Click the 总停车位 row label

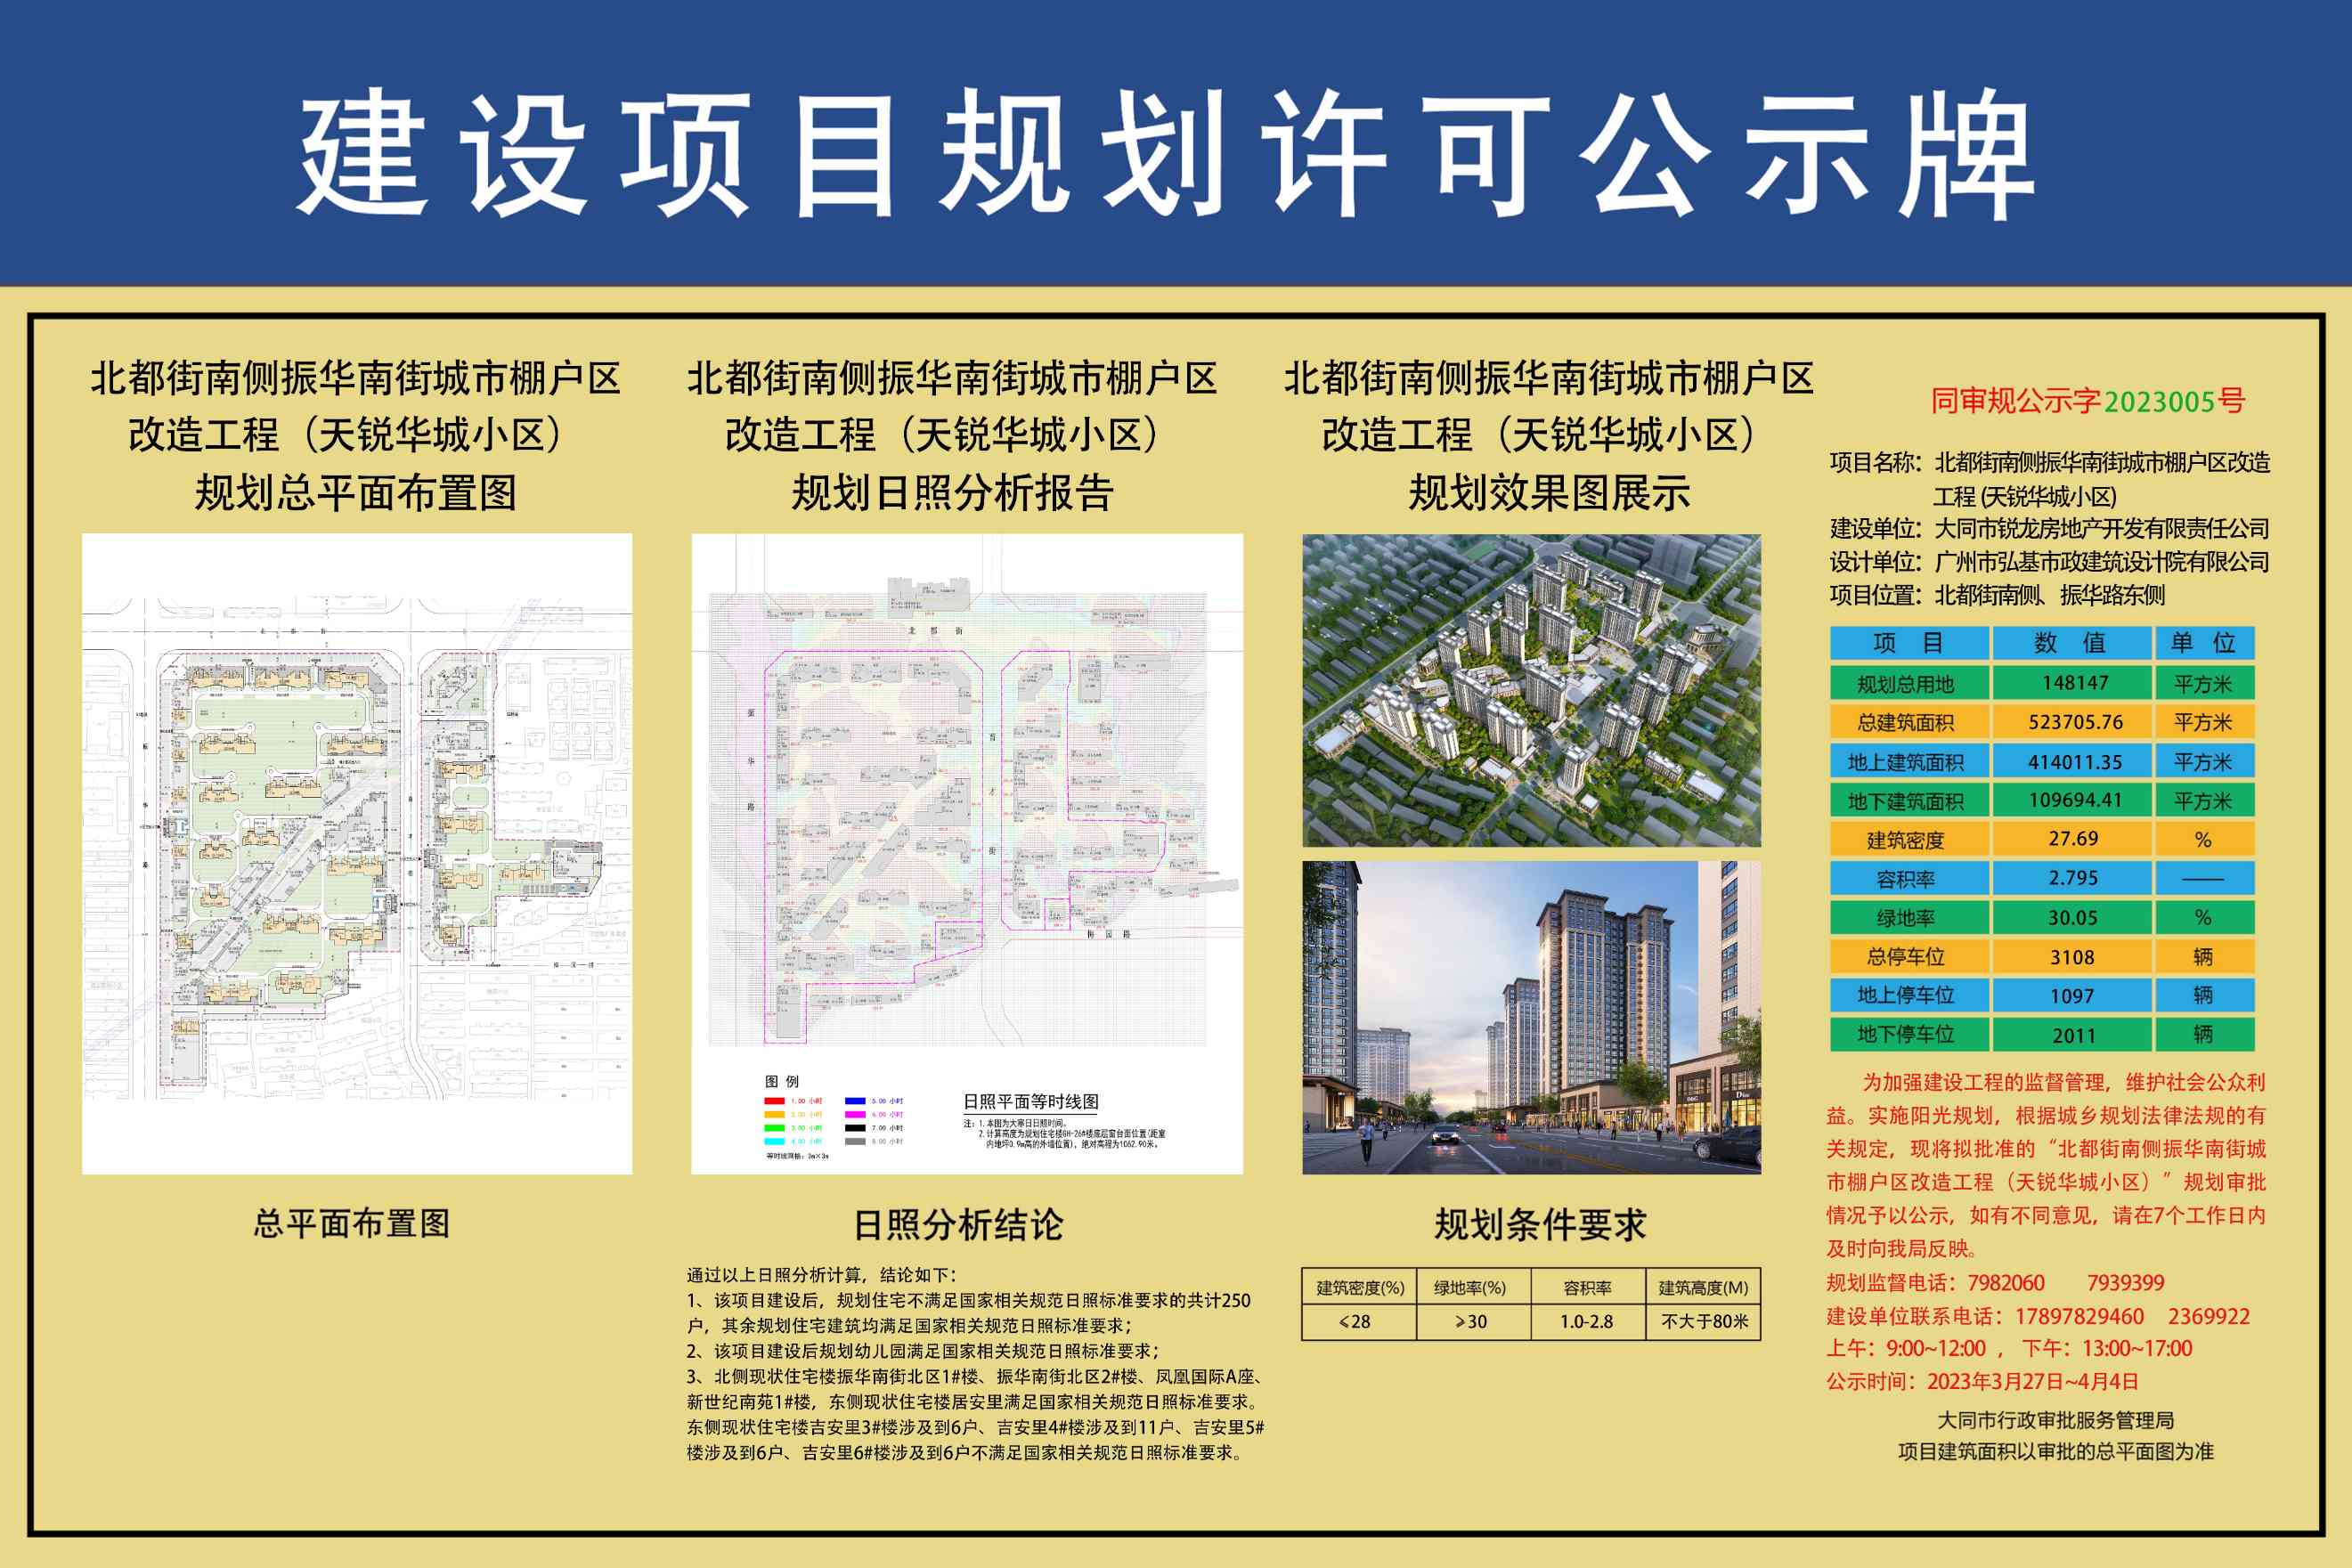1905,957
